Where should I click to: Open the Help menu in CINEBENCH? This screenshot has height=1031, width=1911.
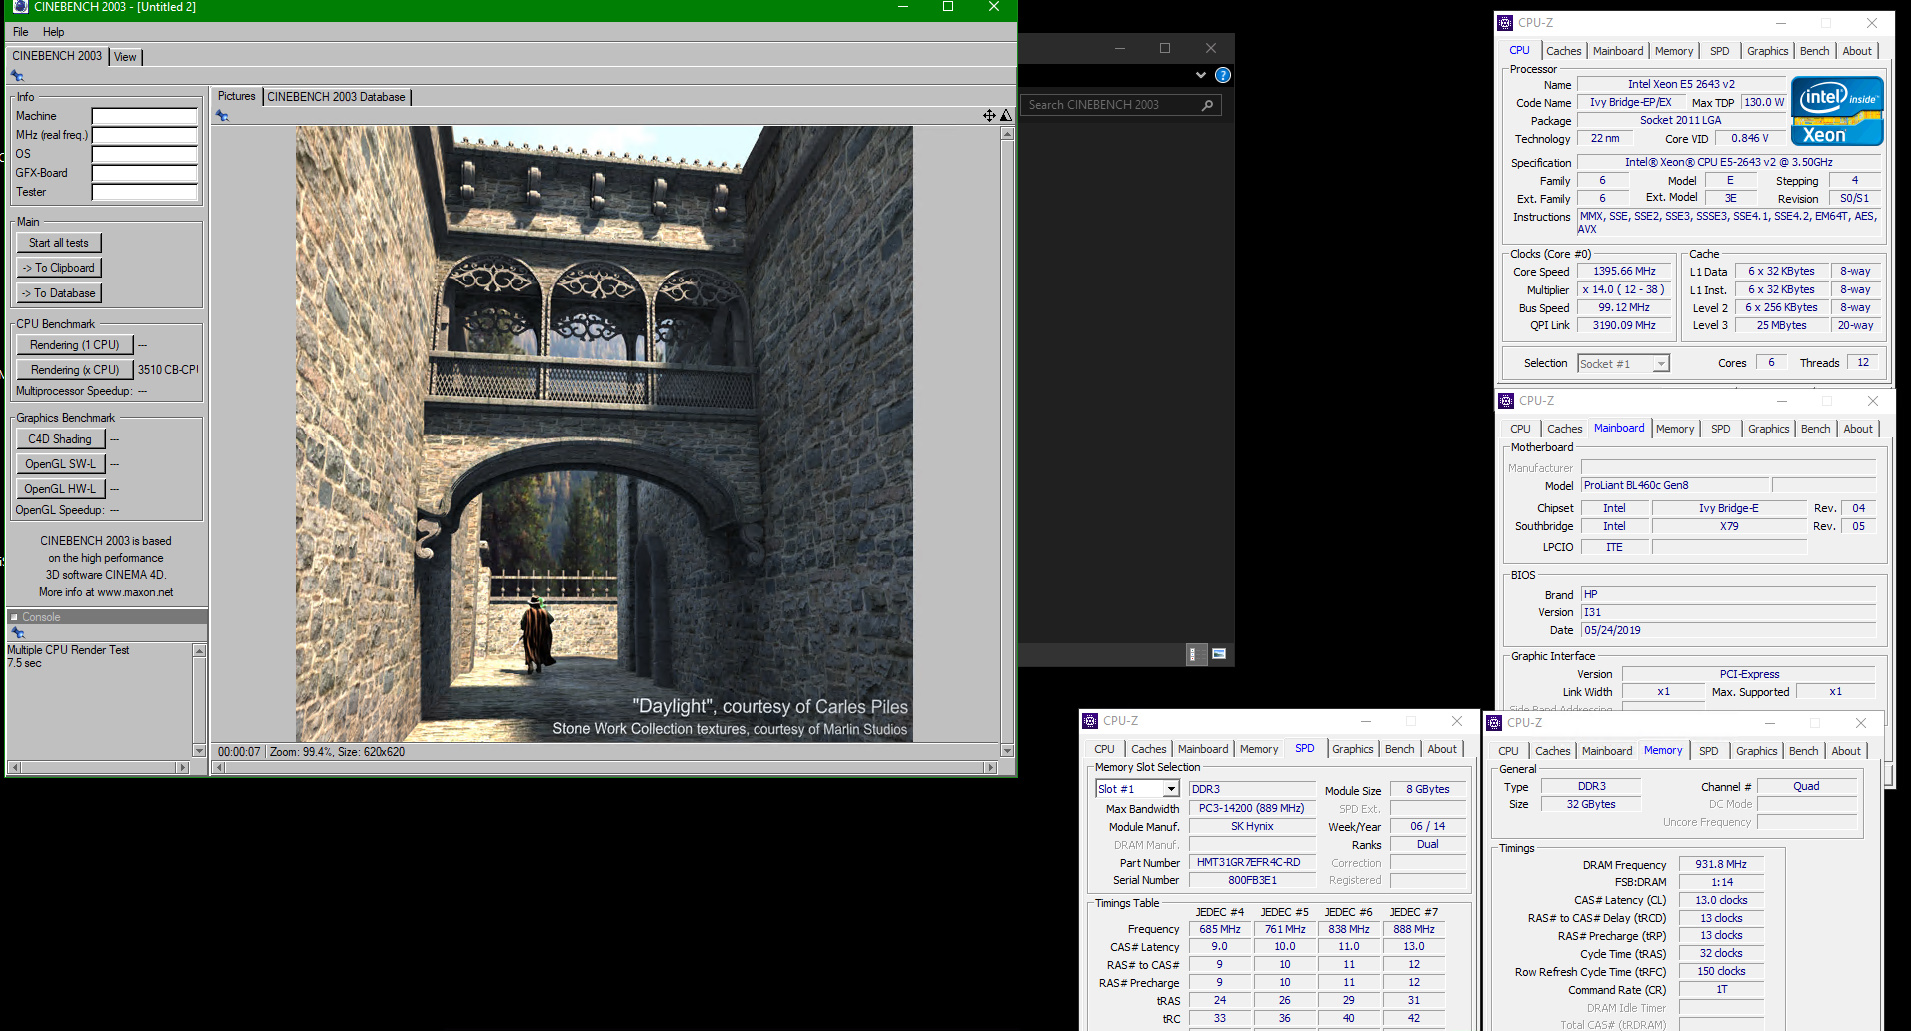tap(54, 32)
